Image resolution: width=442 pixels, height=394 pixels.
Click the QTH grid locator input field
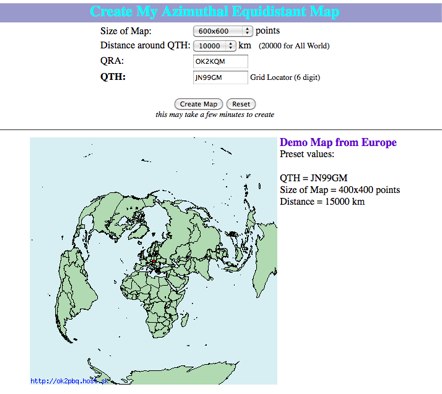[220, 77]
